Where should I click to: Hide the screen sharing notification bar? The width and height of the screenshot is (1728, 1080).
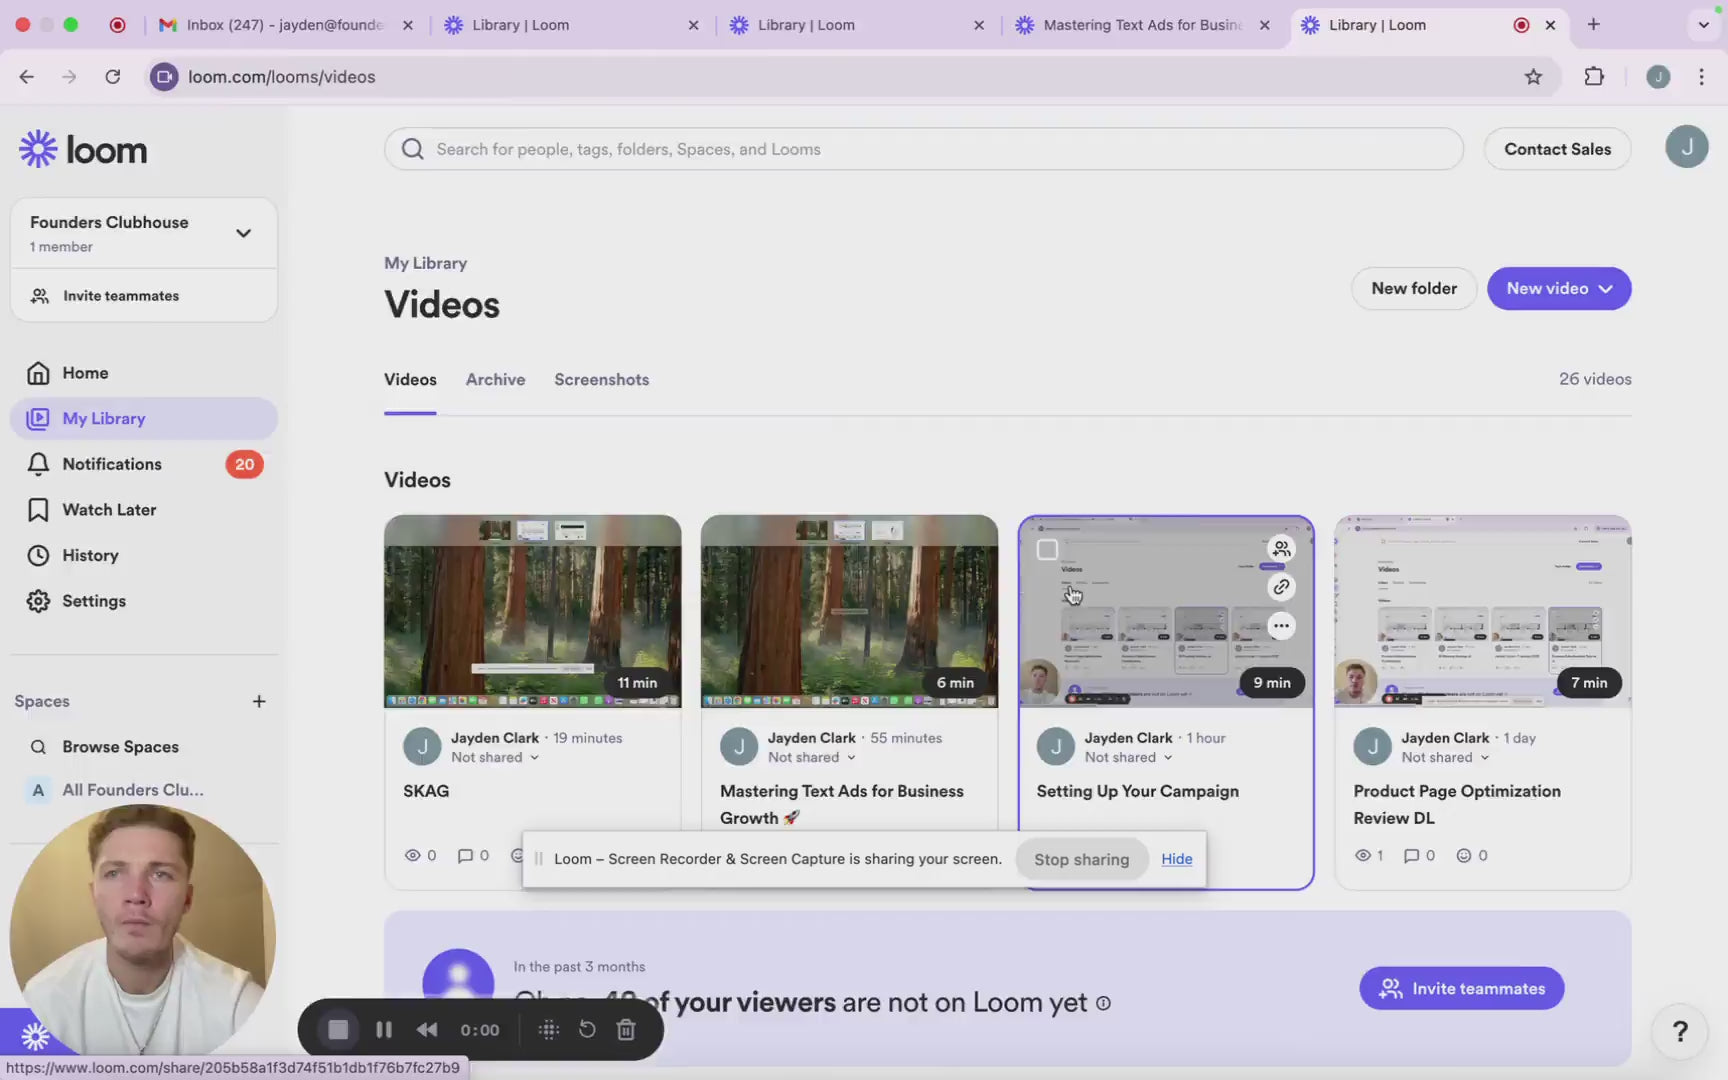(1176, 859)
